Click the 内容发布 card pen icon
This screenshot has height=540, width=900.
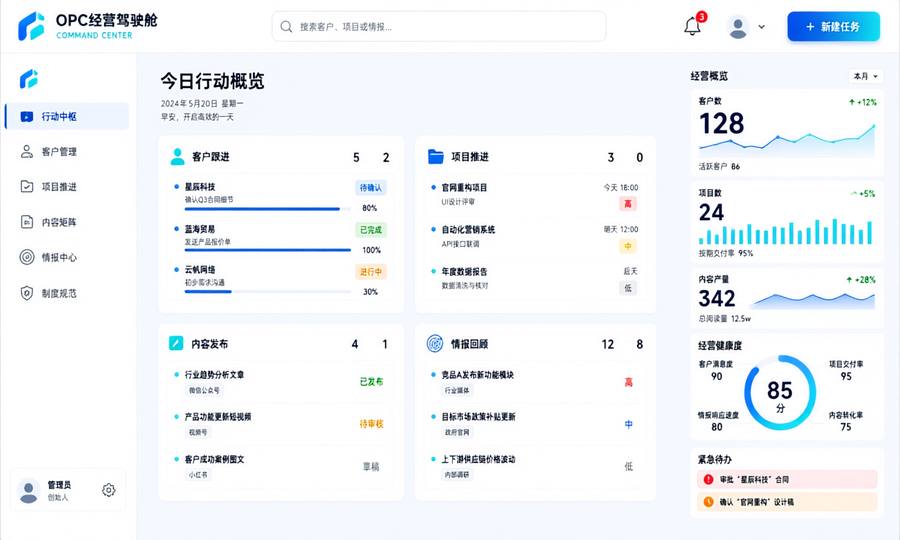(176, 343)
